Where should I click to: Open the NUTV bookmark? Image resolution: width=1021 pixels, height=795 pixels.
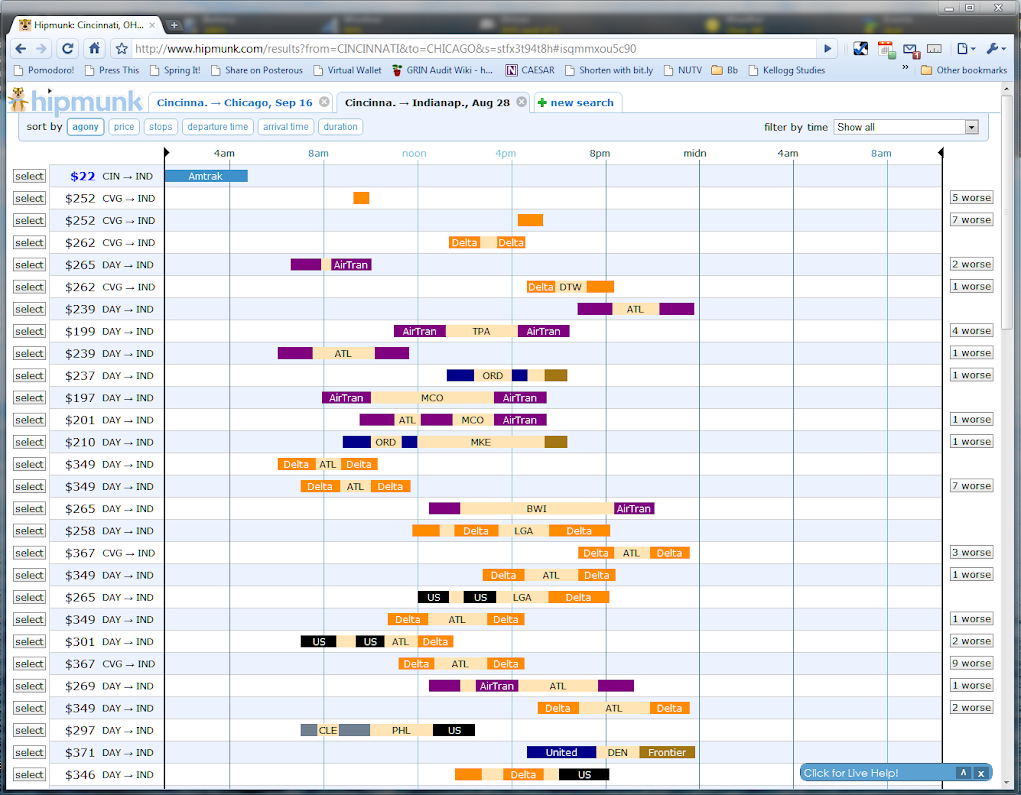point(683,70)
